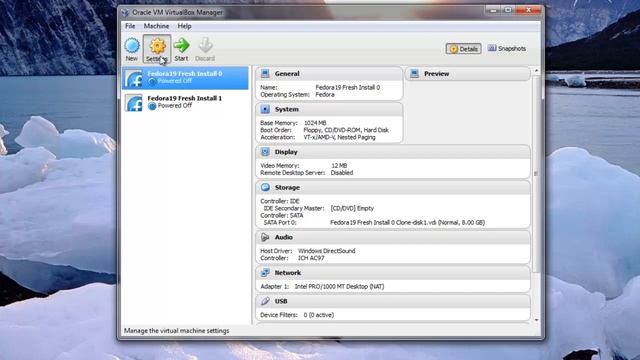Maximize the VirtualBox Manager window
Viewport: 640px width, 360px height.
point(507,10)
